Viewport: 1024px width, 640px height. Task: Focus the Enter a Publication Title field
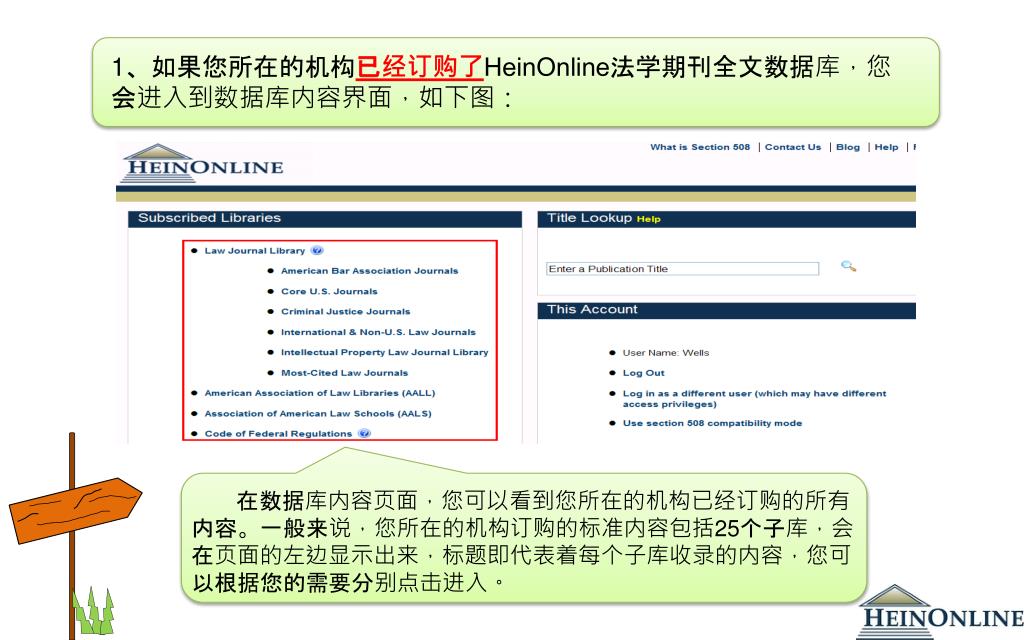(x=682, y=268)
